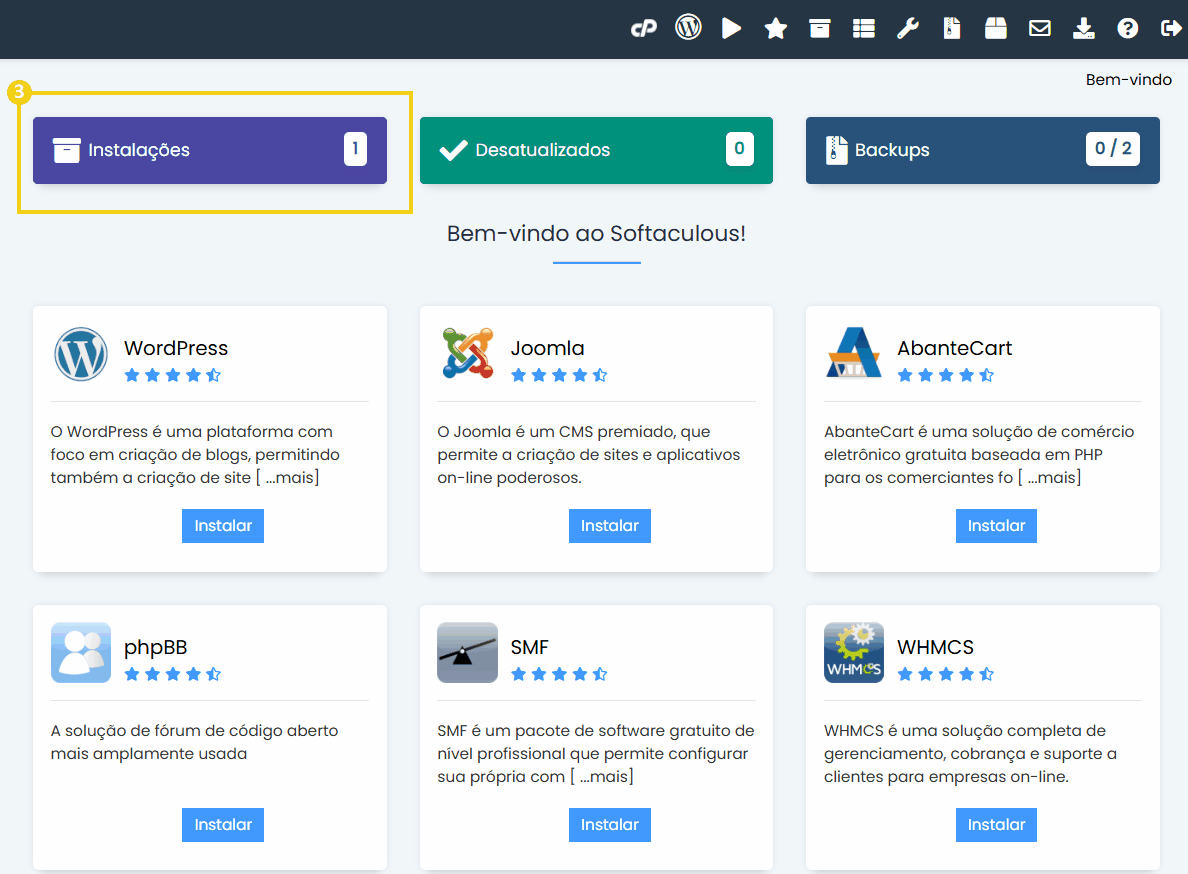Open email settings envelope icon
1188x874 pixels.
click(1040, 29)
